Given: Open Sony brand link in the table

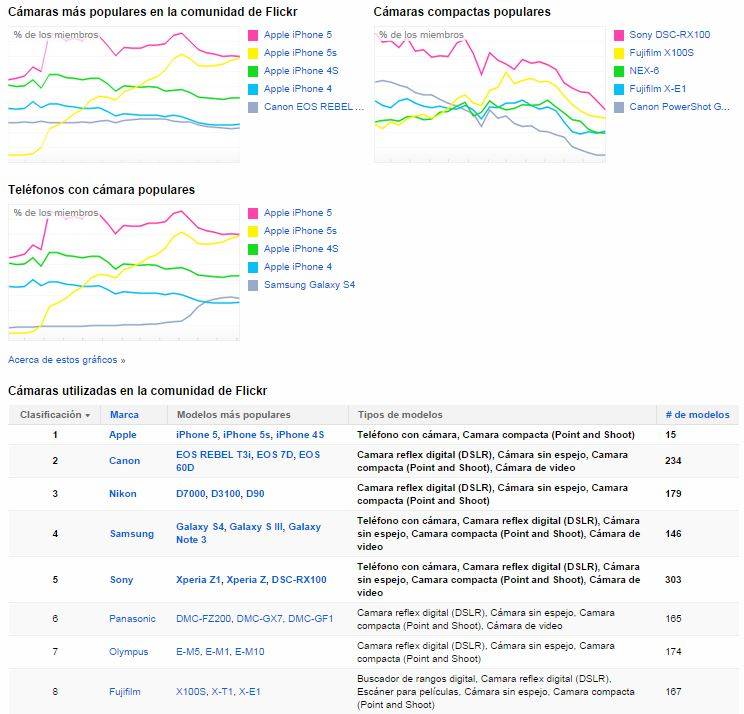Looking at the screenshot, I should [x=121, y=580].
